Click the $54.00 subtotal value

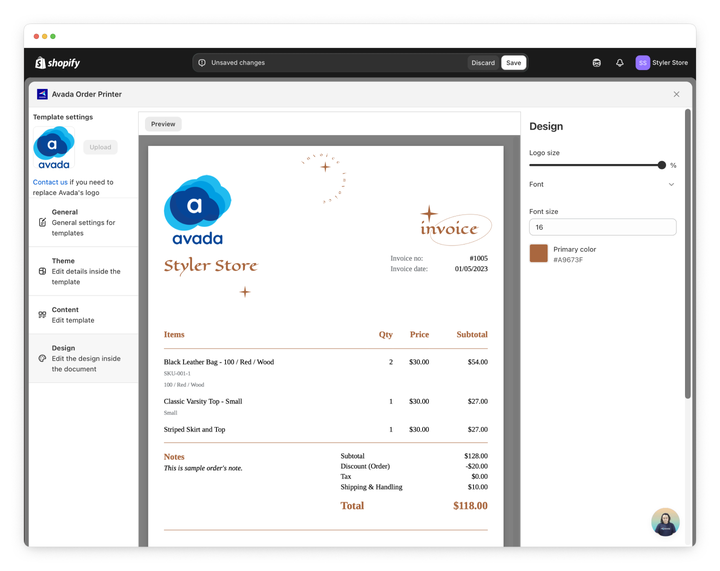478,362
